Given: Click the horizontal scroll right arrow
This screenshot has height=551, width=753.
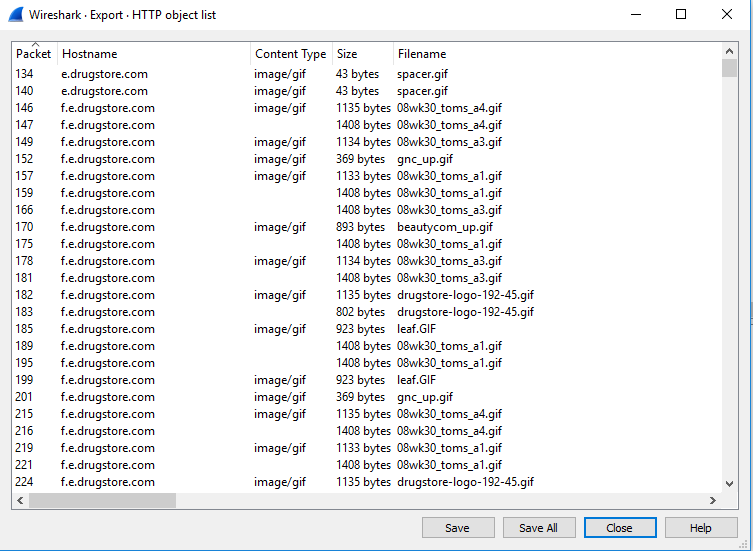Looking at the screenshot, I should pos(713,500).
